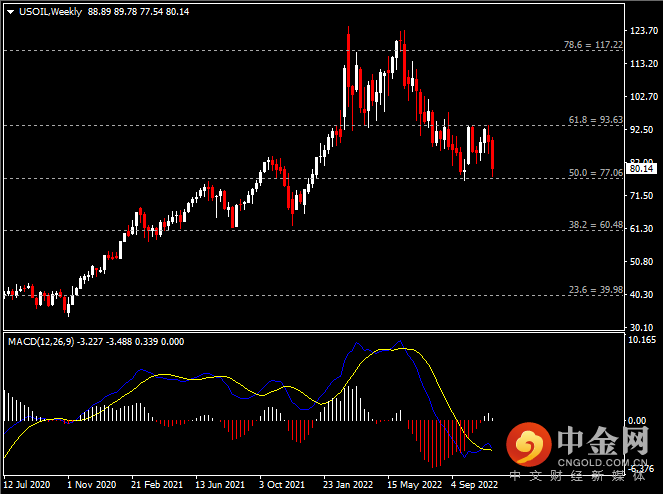Viewport: 663px width, 494px height.
Task: Select the 4 Sep 2022 date label
Action: click(474, 483)
